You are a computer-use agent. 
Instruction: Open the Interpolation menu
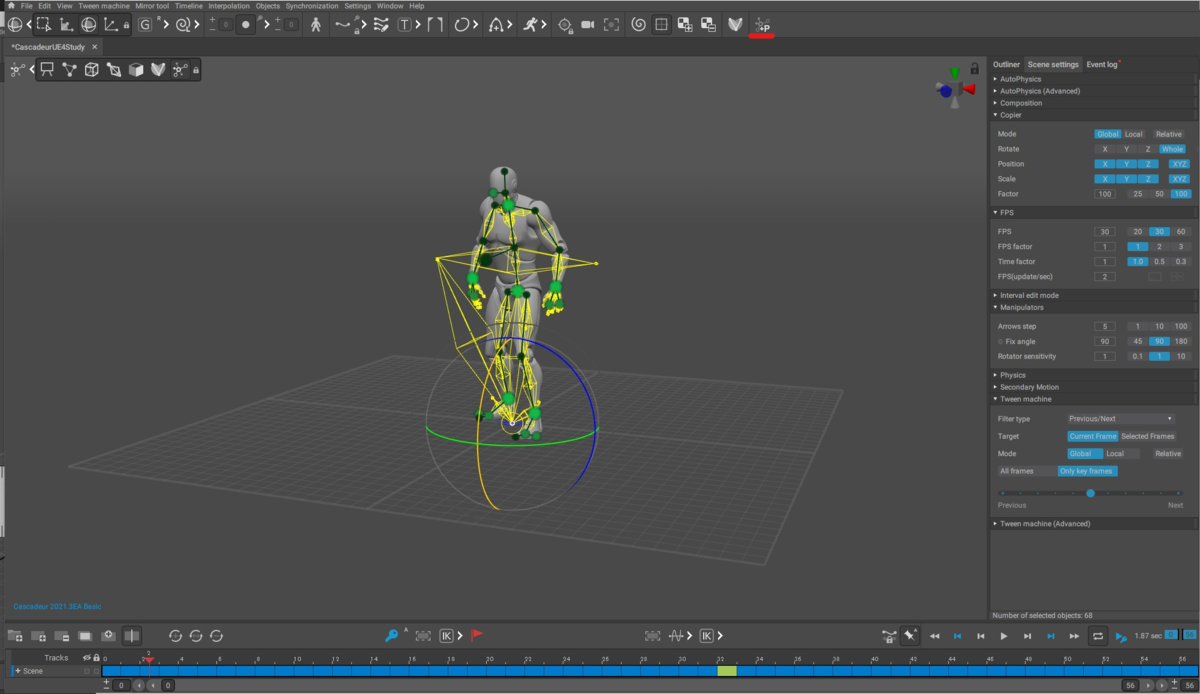tap(229, 6)
